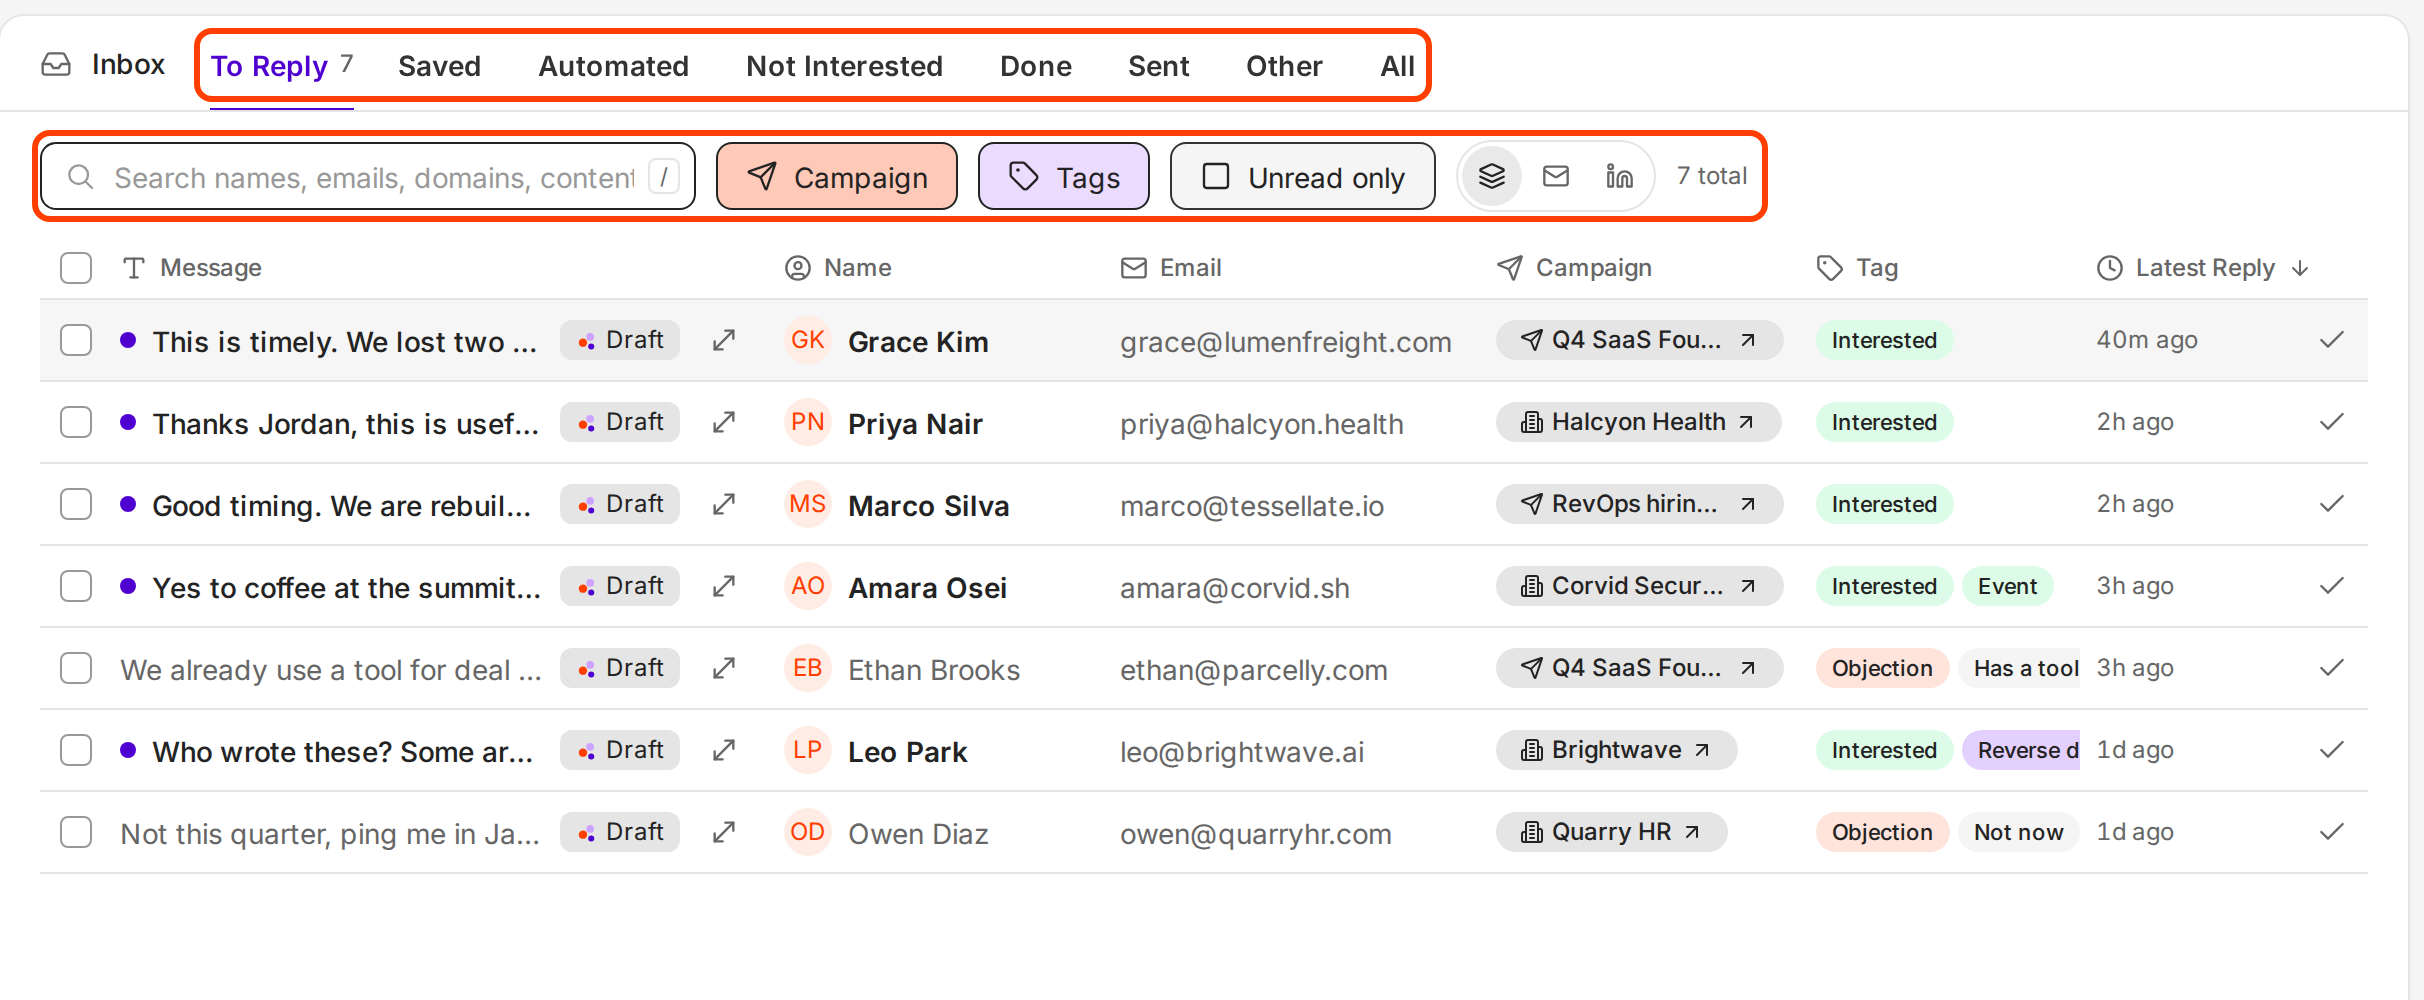This screenshot has width=2424, height=1000.
Task: Go to the Automated tab
Action: pyautogui.click(x=613, y=66)
